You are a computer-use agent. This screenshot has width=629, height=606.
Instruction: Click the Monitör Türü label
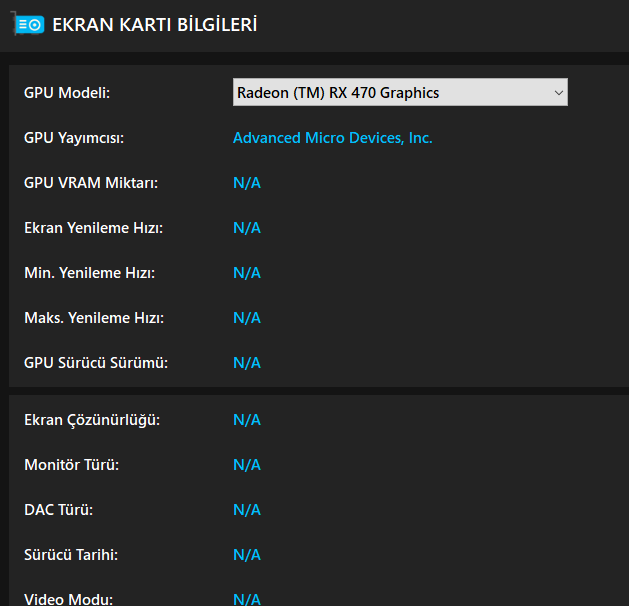pyautogui.click(x=71, y=465)
